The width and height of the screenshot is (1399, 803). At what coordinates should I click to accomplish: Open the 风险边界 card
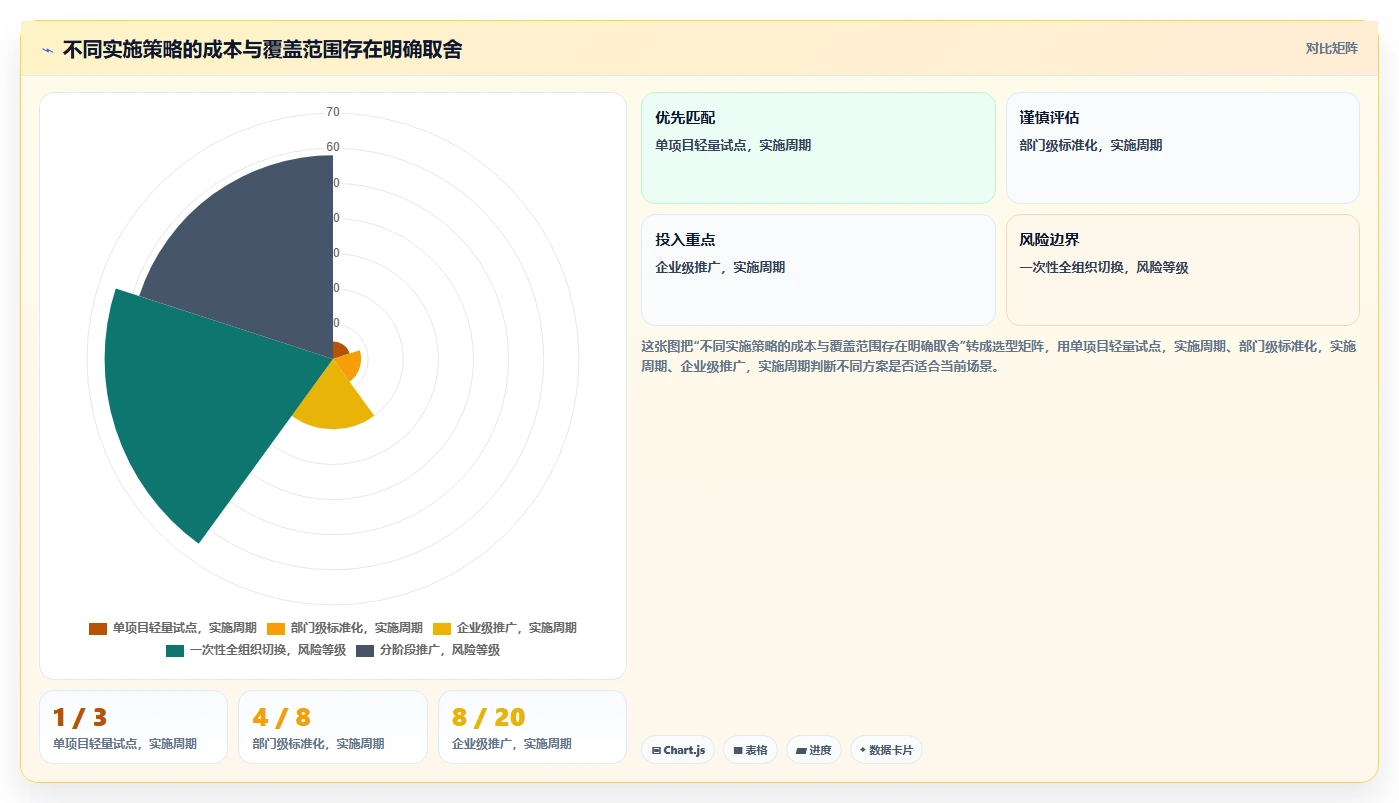[1182, 270]
